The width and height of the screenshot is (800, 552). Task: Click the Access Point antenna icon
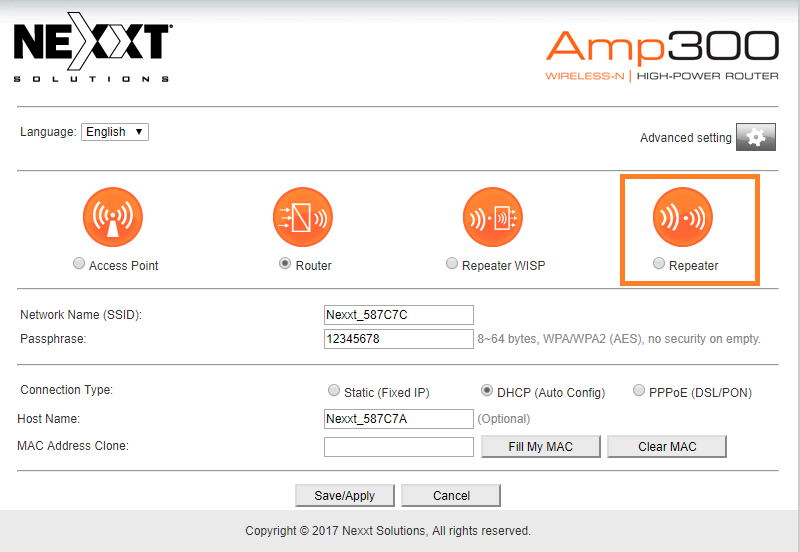pyautogui.click(x=113, y=217)
